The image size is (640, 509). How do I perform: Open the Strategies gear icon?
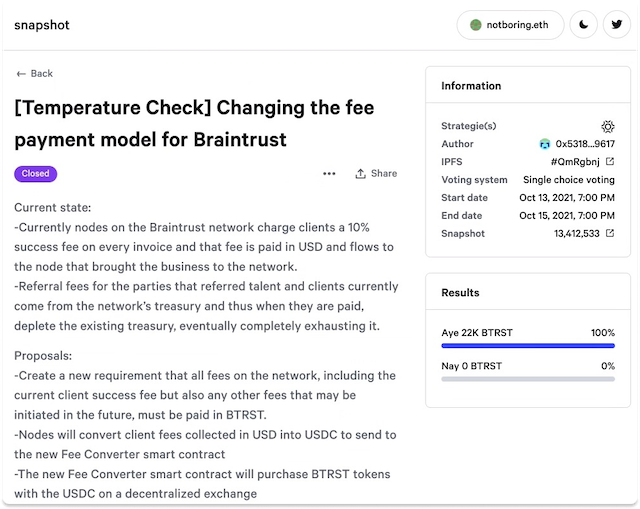click(608, 126)
